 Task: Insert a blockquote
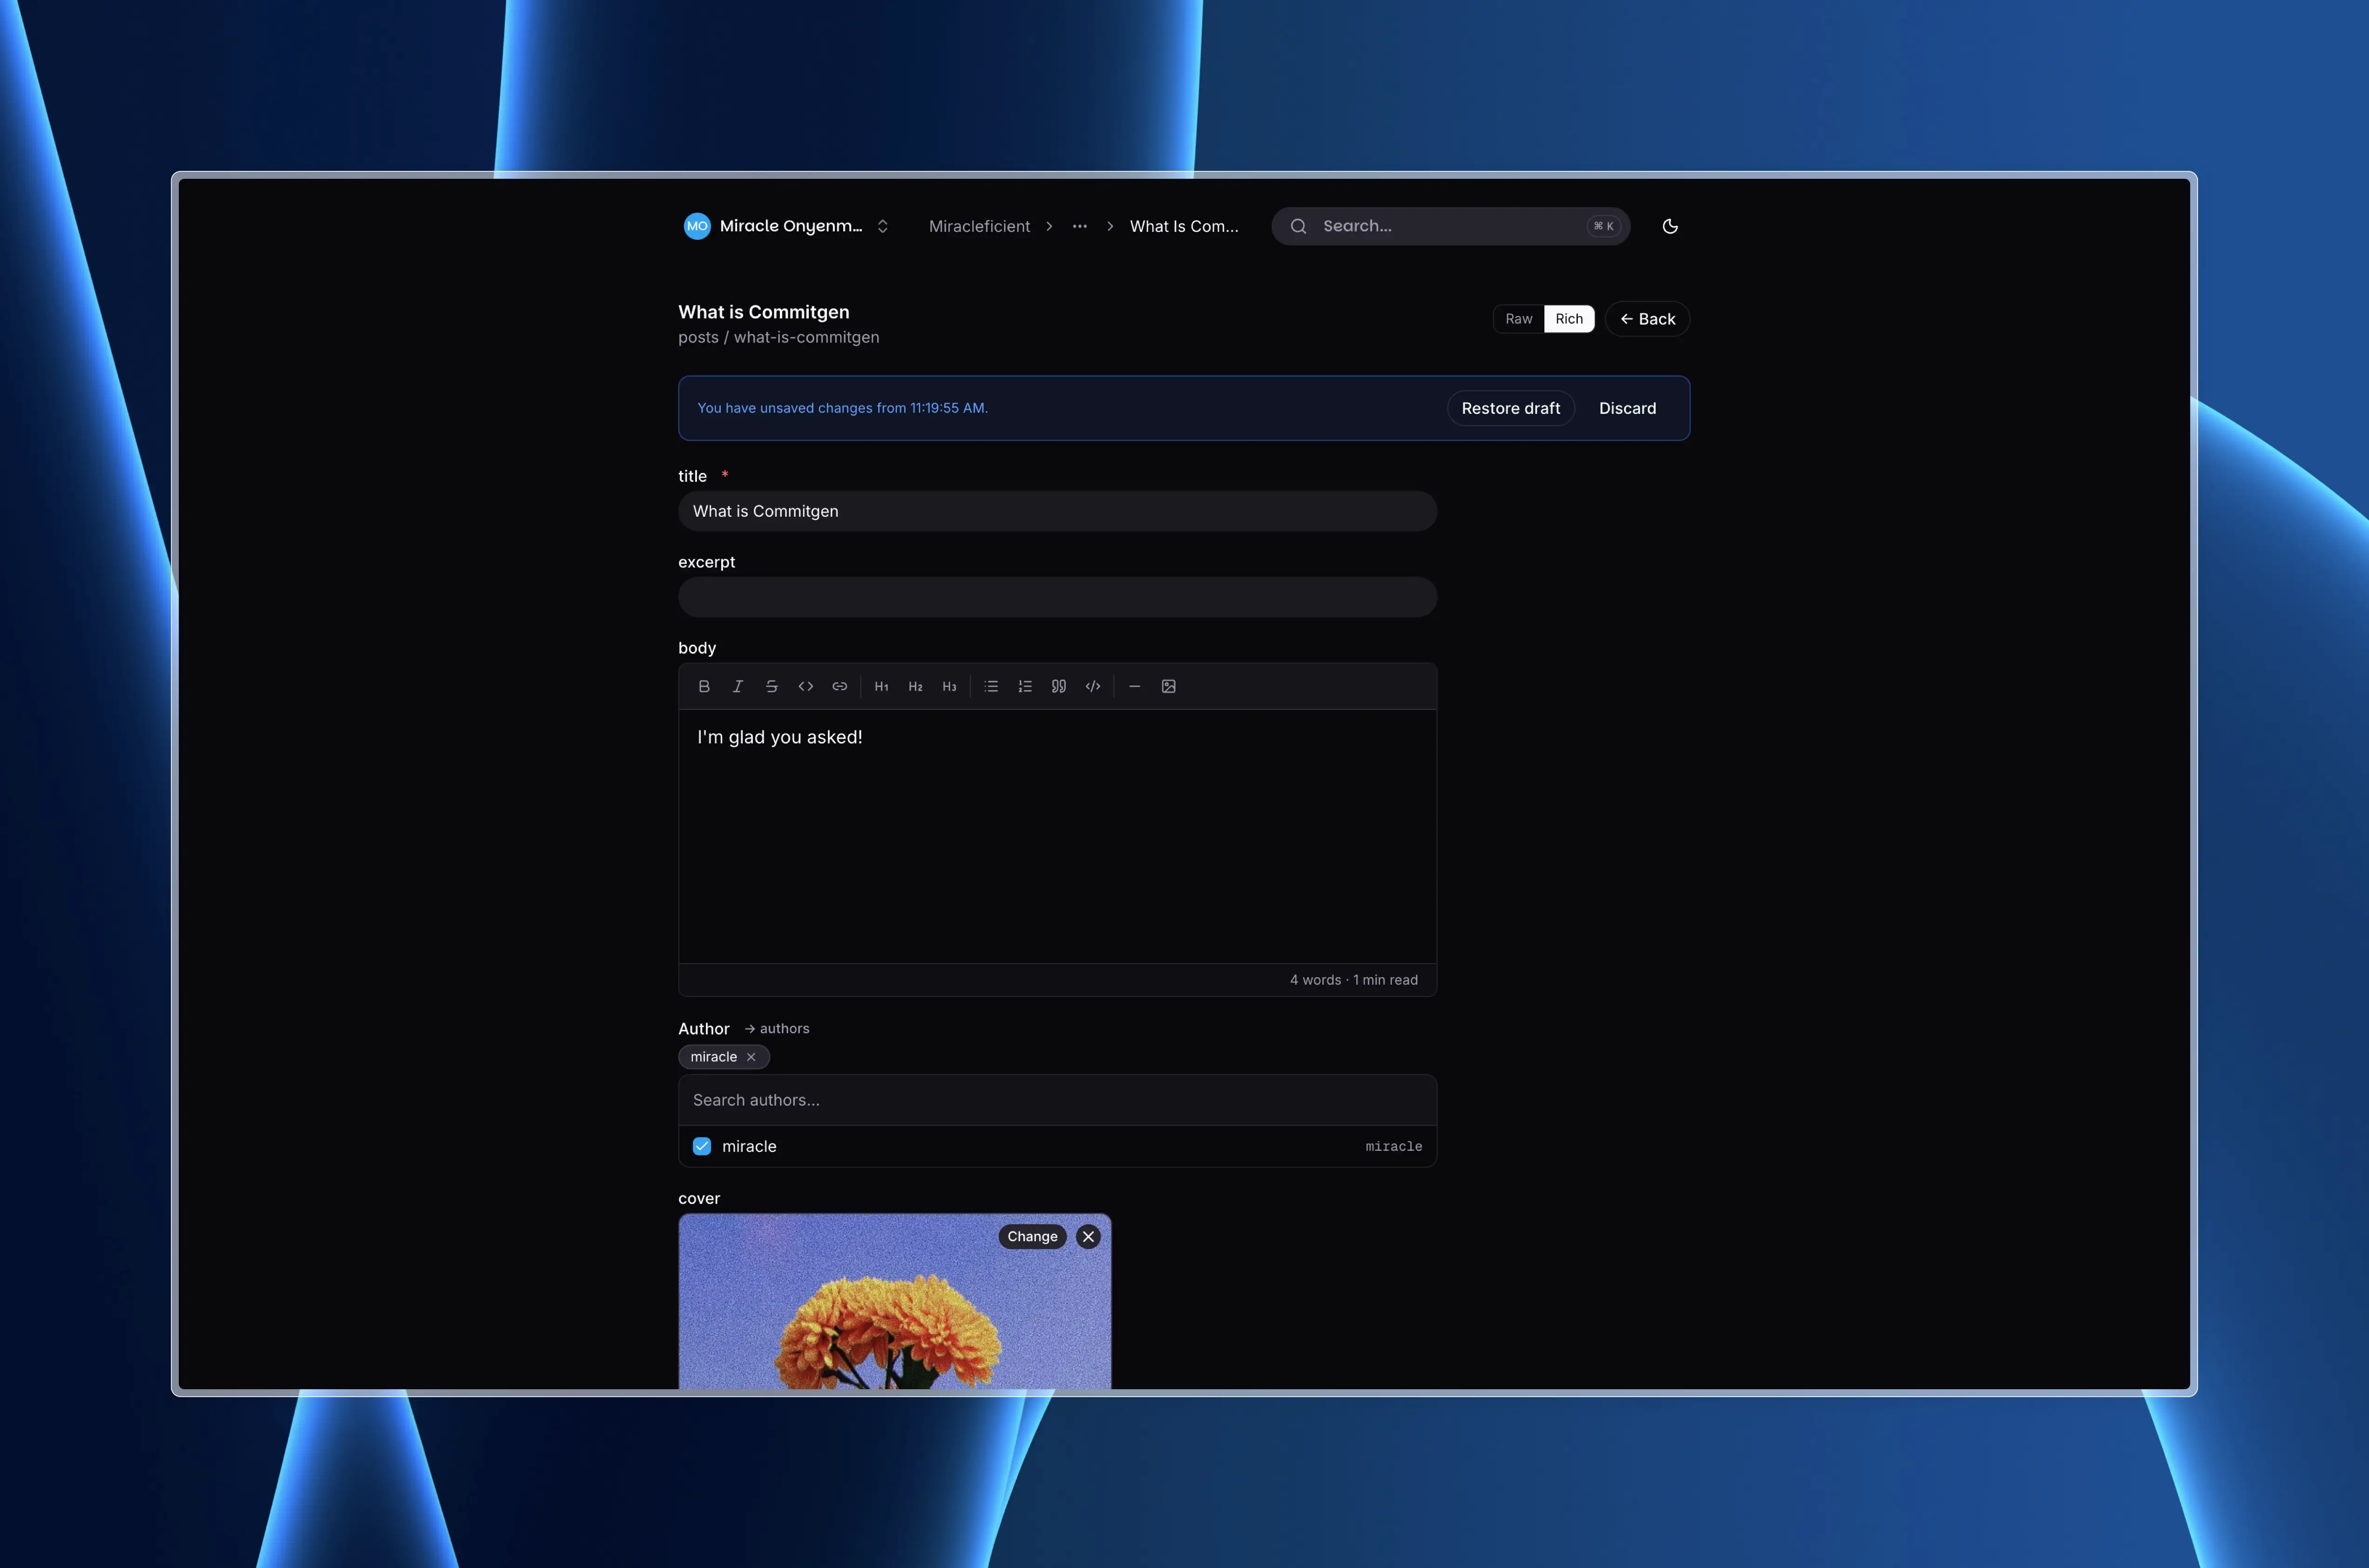coord(1059,686)
